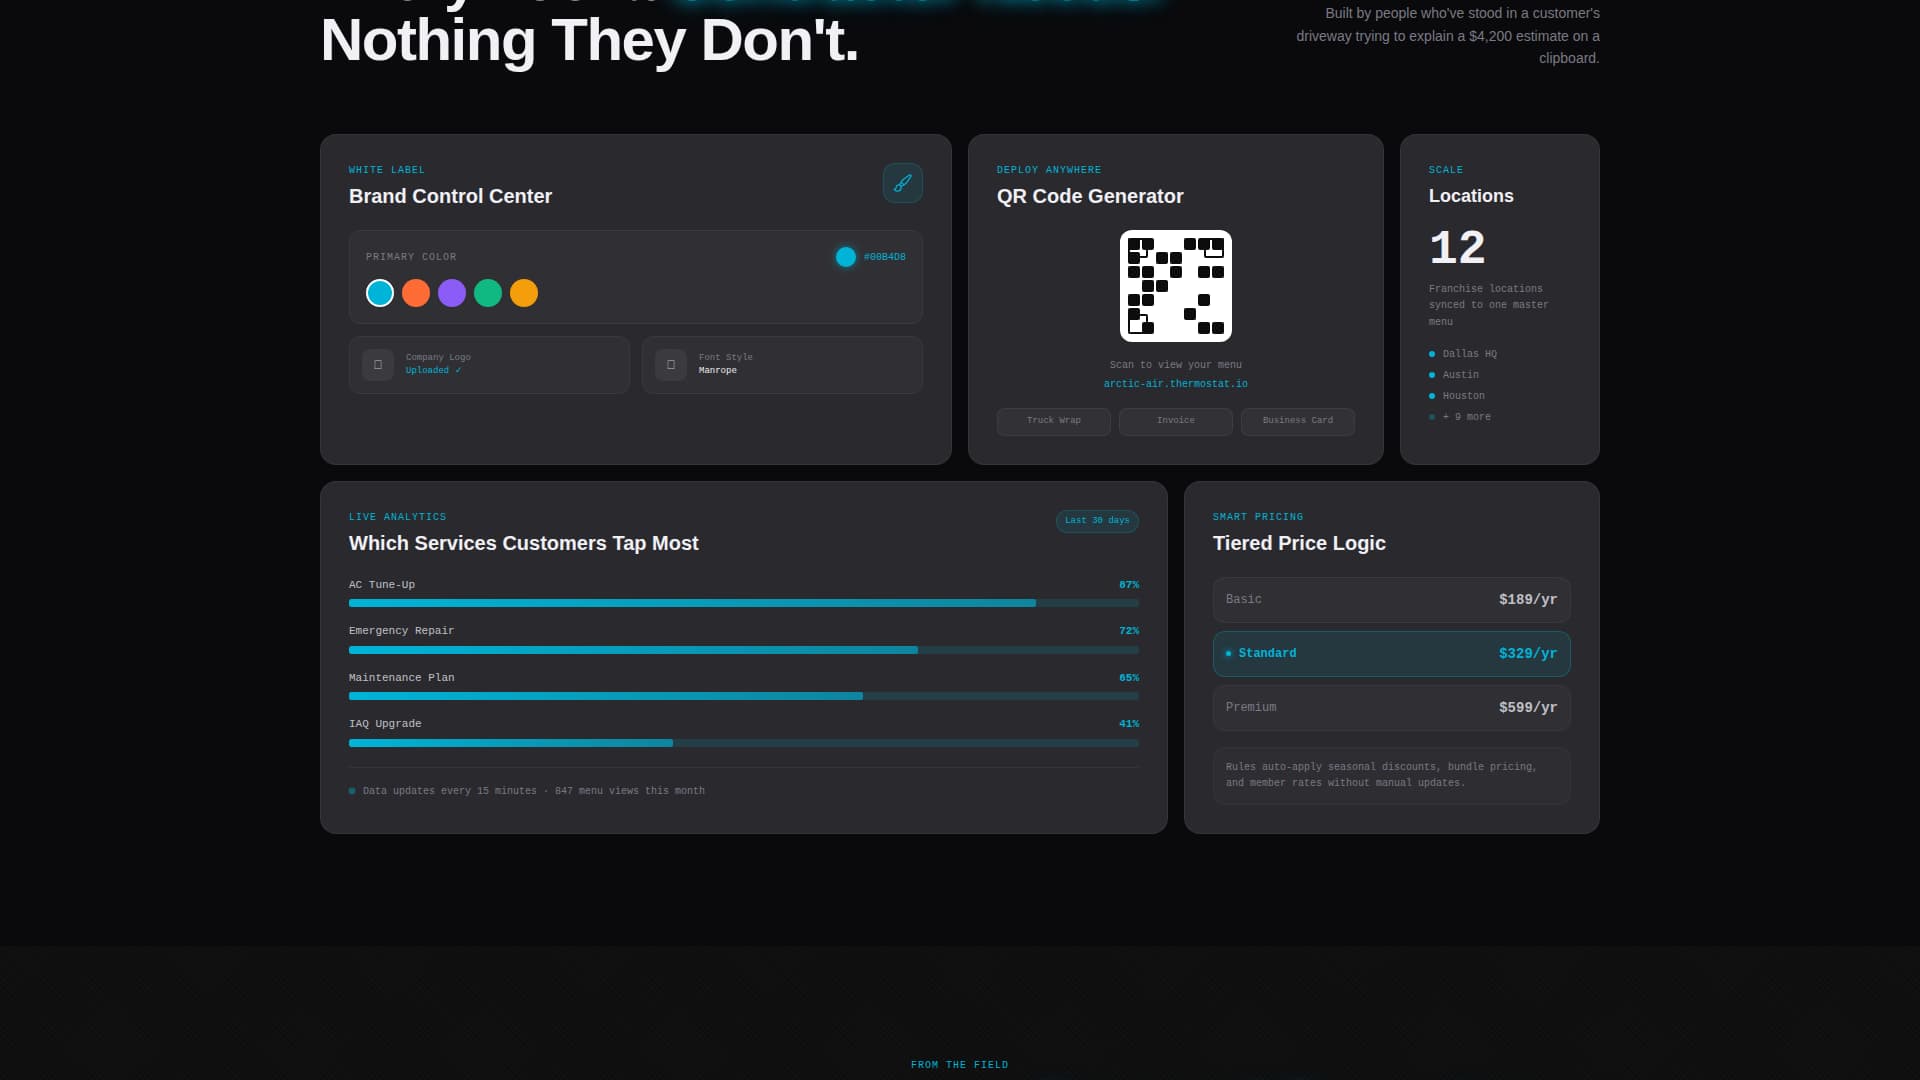Click the 72% value for Emergency Repair
Screen dimensions: 1920x1080
pyautogui.click(x=1129, y=631)
